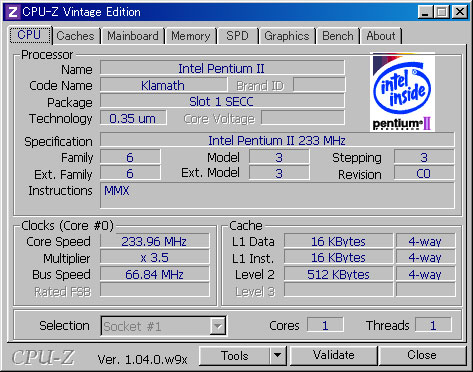Click the Bus Speed value 66.84 MHz
This screenshot has width=473, height=372.
point(155,274)
